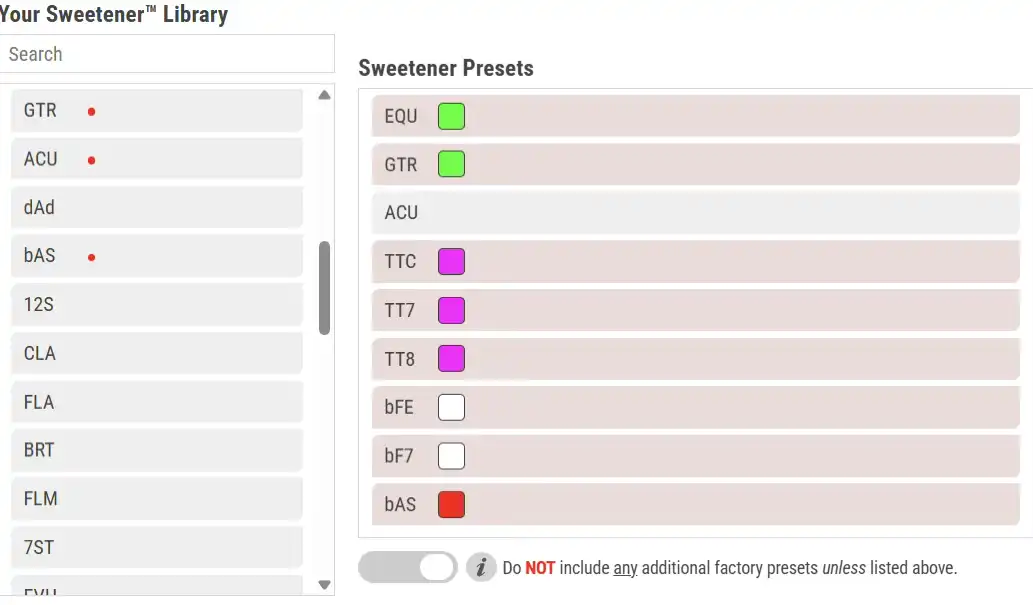Click the green swatch on EQU preset
This screenshot has width=1033, height=605.
click(451, 116)
